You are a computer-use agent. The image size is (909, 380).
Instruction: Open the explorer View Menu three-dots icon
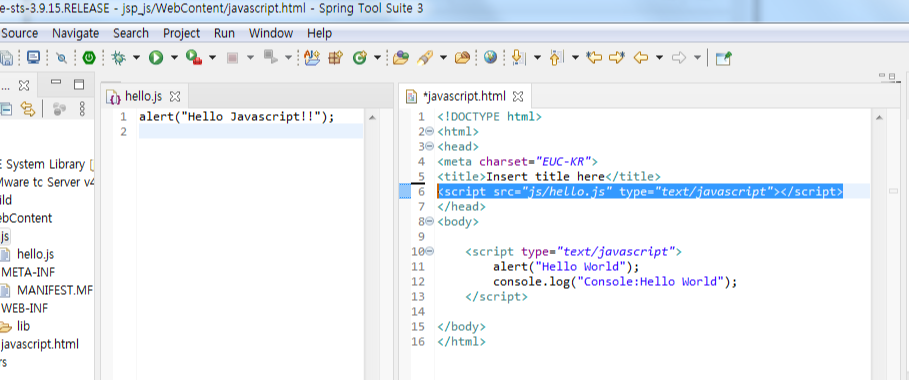coord(82,108)
